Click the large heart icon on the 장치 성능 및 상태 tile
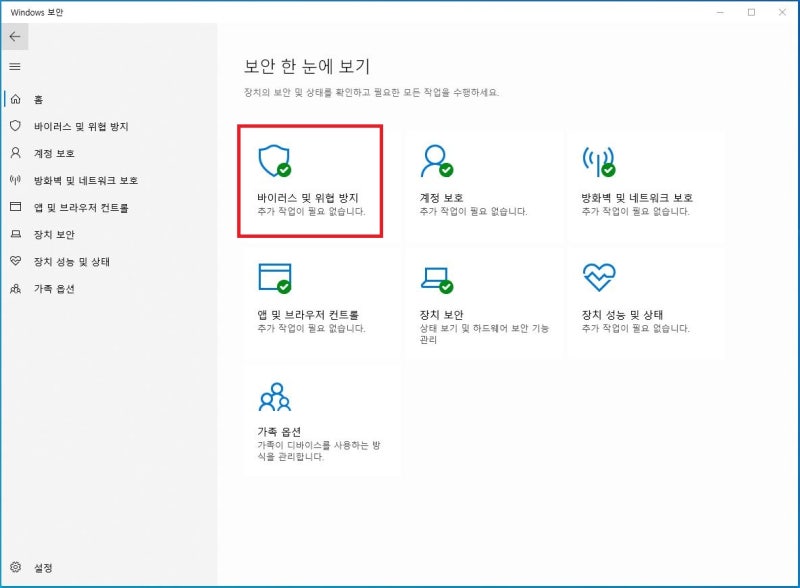This screenshot has height=588, width=800. [x=599, y=277]
